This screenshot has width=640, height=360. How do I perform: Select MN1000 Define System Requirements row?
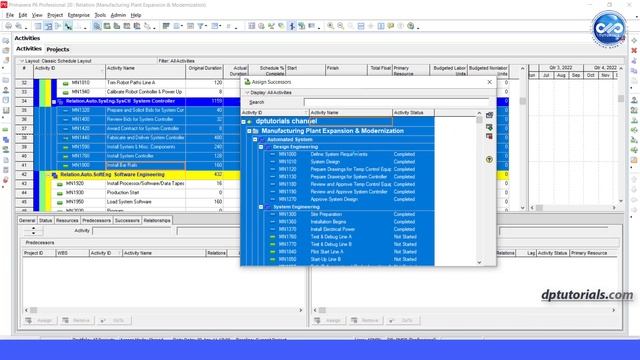click(x=338, y=154)
